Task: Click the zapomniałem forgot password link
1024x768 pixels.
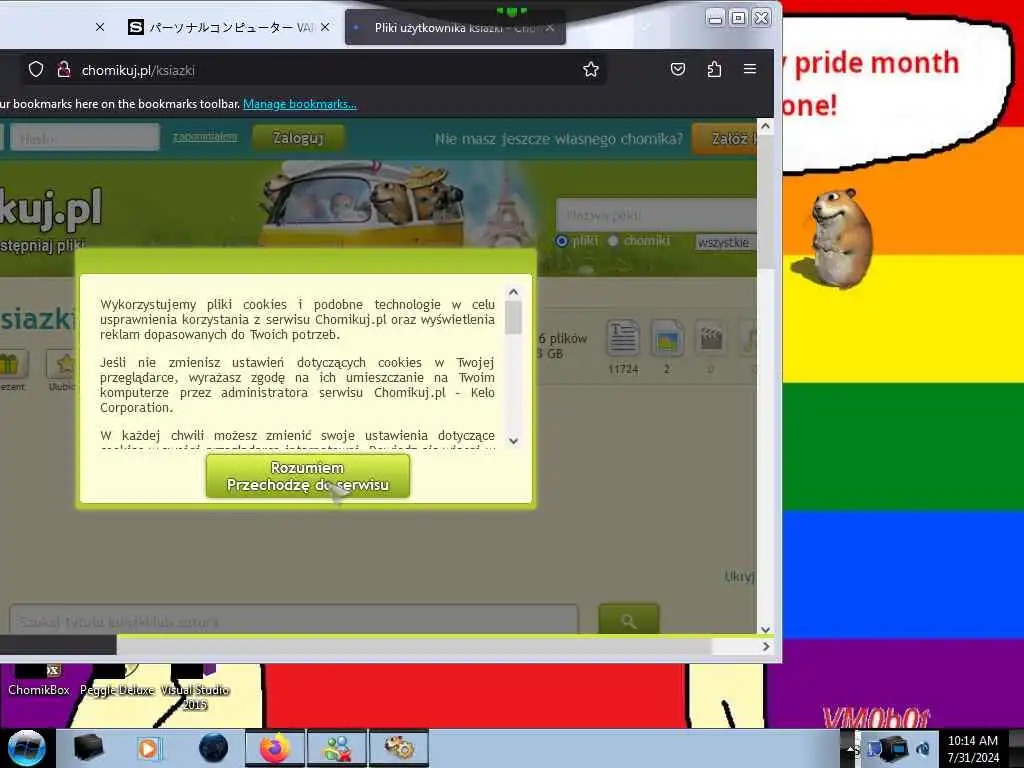Action: point(205,137)
